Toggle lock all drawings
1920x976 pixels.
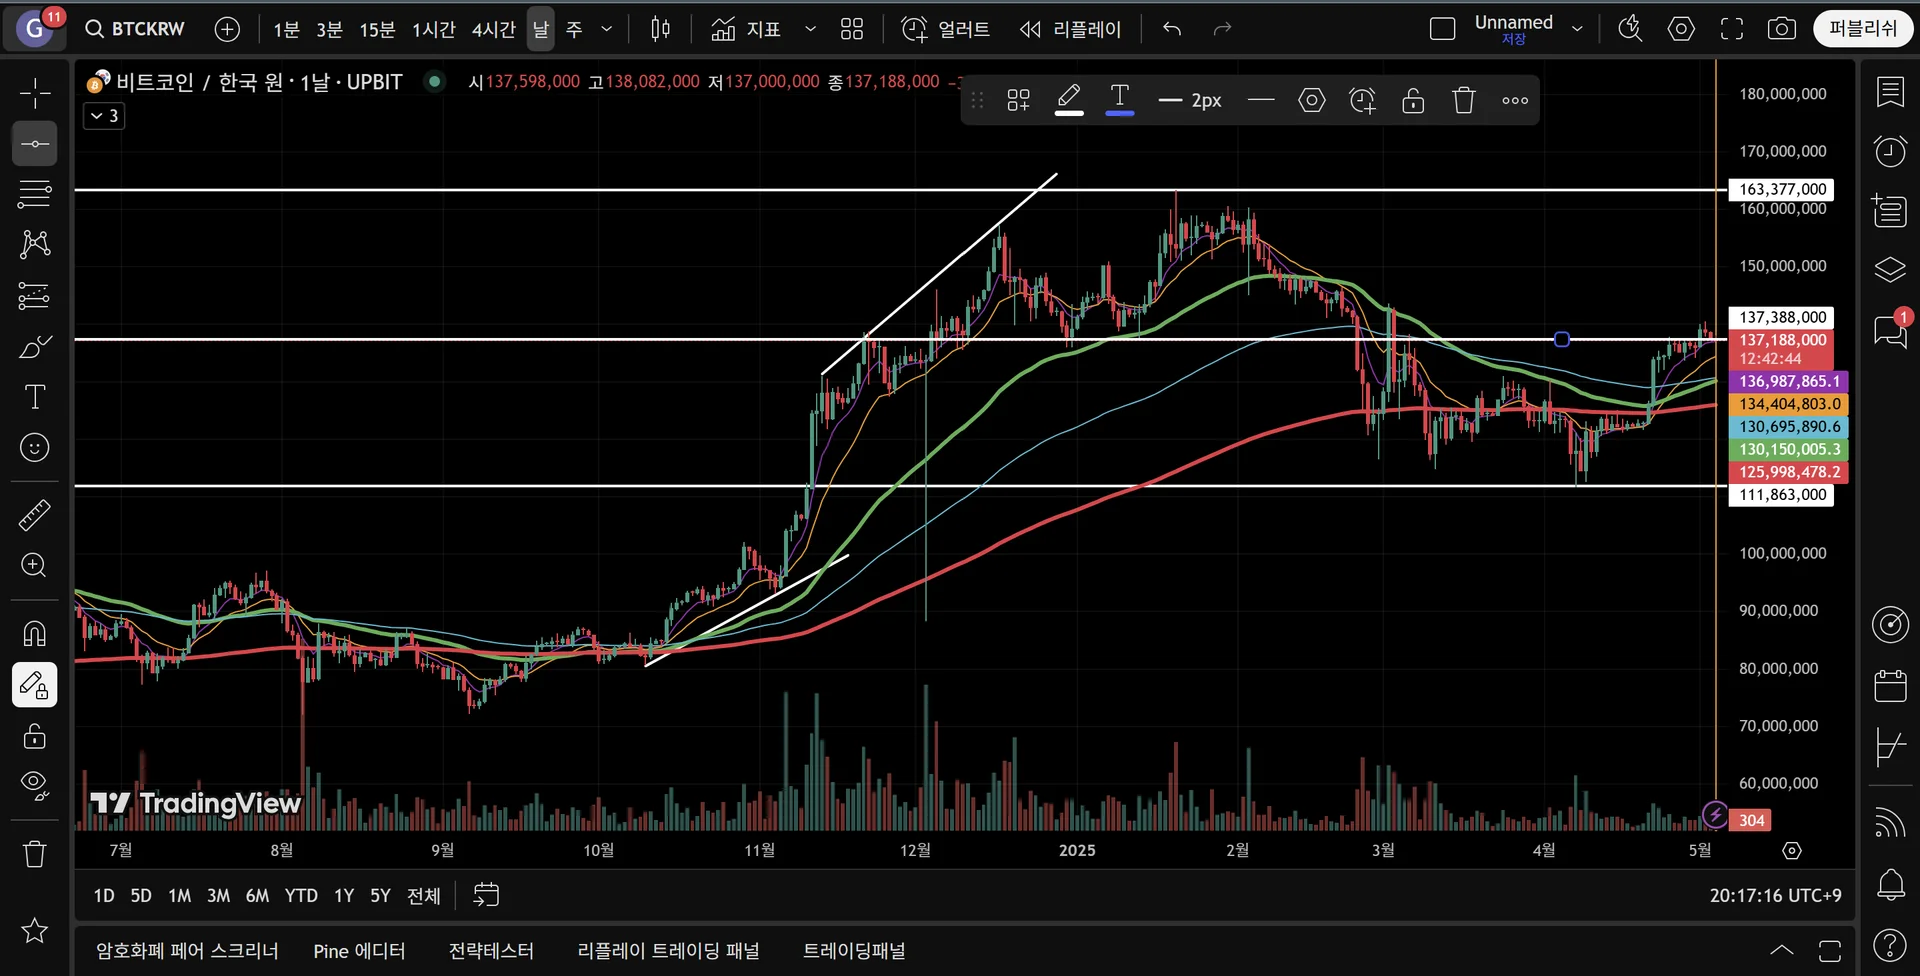(34, 737)
